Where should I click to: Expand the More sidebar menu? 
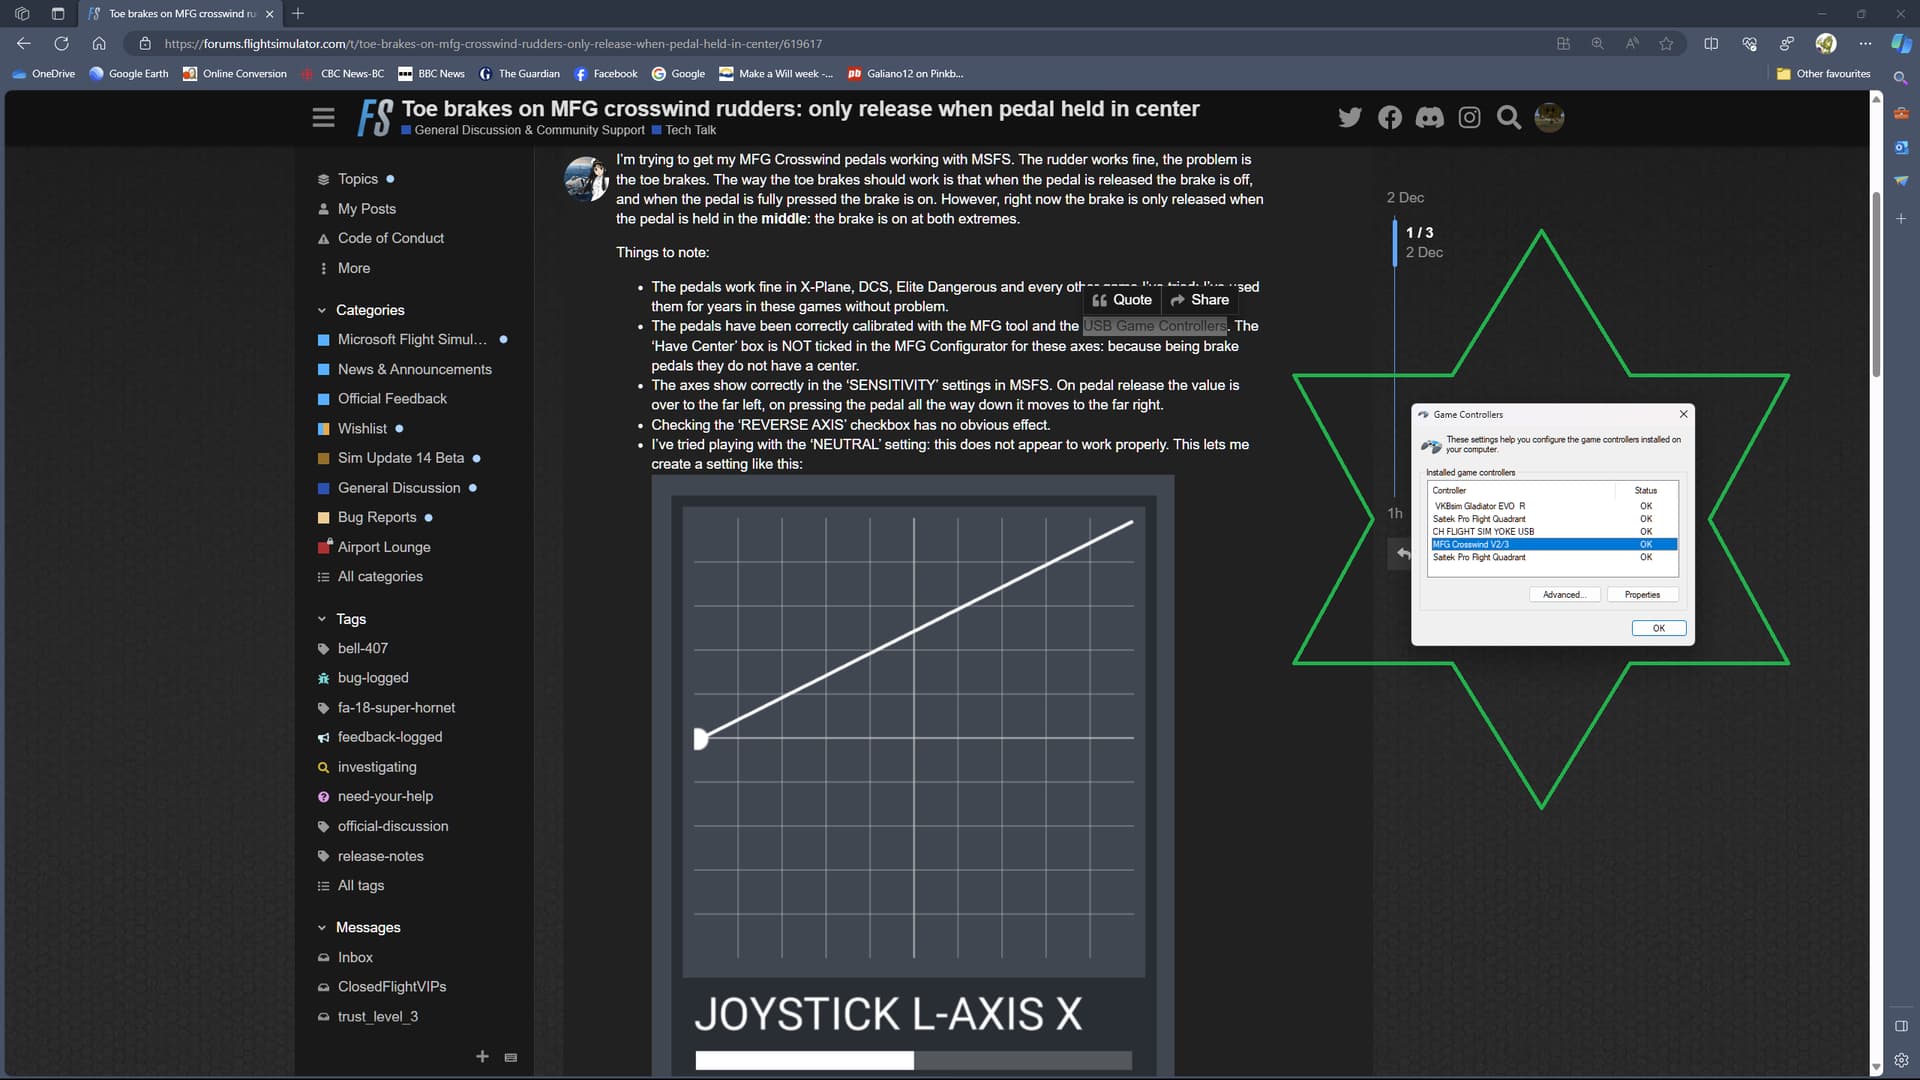tap(353, 268)
